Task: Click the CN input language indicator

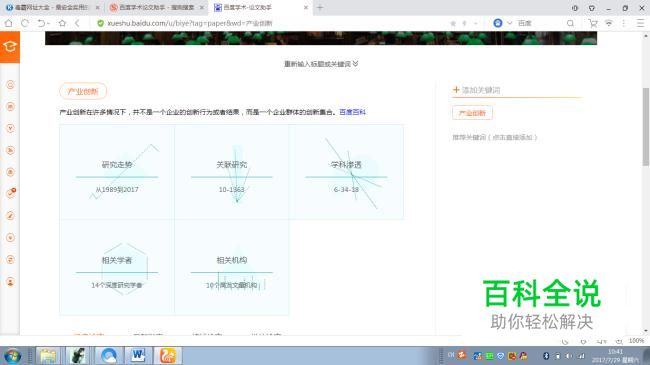Action: click(x=451, y=355)
